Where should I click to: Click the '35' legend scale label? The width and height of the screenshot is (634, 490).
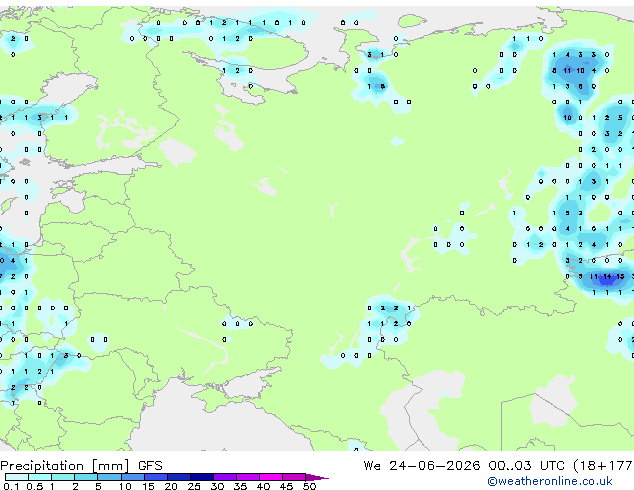pyautogui.click(x=240, y=486)
